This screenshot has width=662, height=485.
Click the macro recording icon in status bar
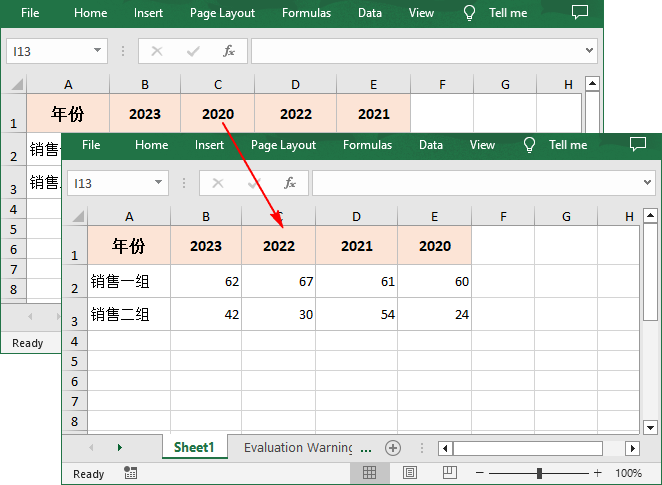coord(130,473)
